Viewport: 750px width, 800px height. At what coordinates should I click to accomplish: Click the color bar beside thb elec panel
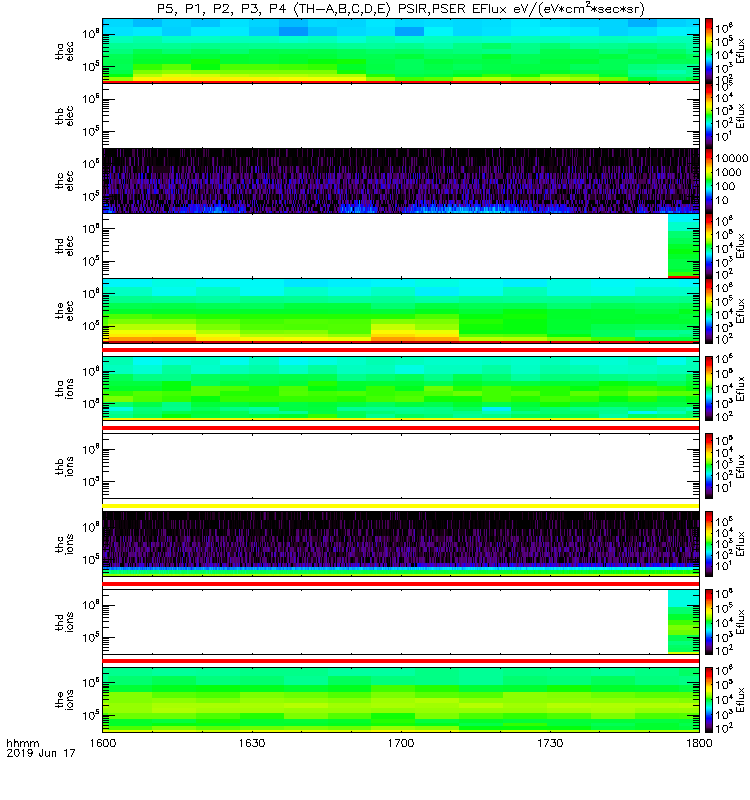coord(709,115)
